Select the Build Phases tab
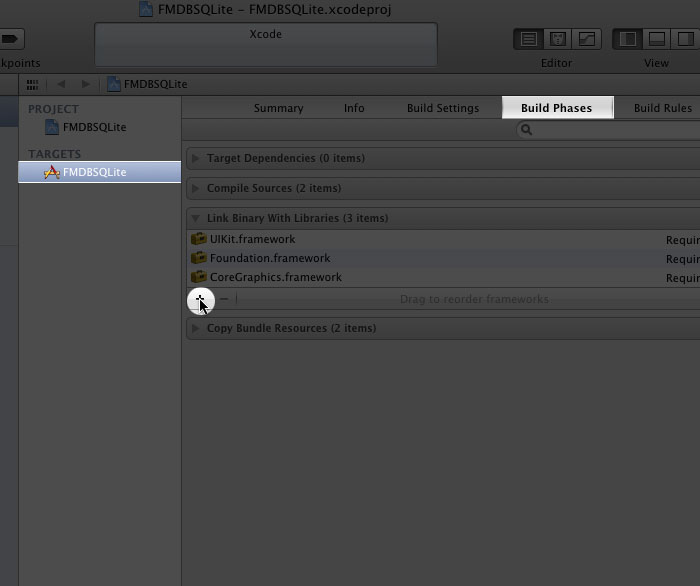The height and width of the screenshot is (586, 700). coord(558,108)
